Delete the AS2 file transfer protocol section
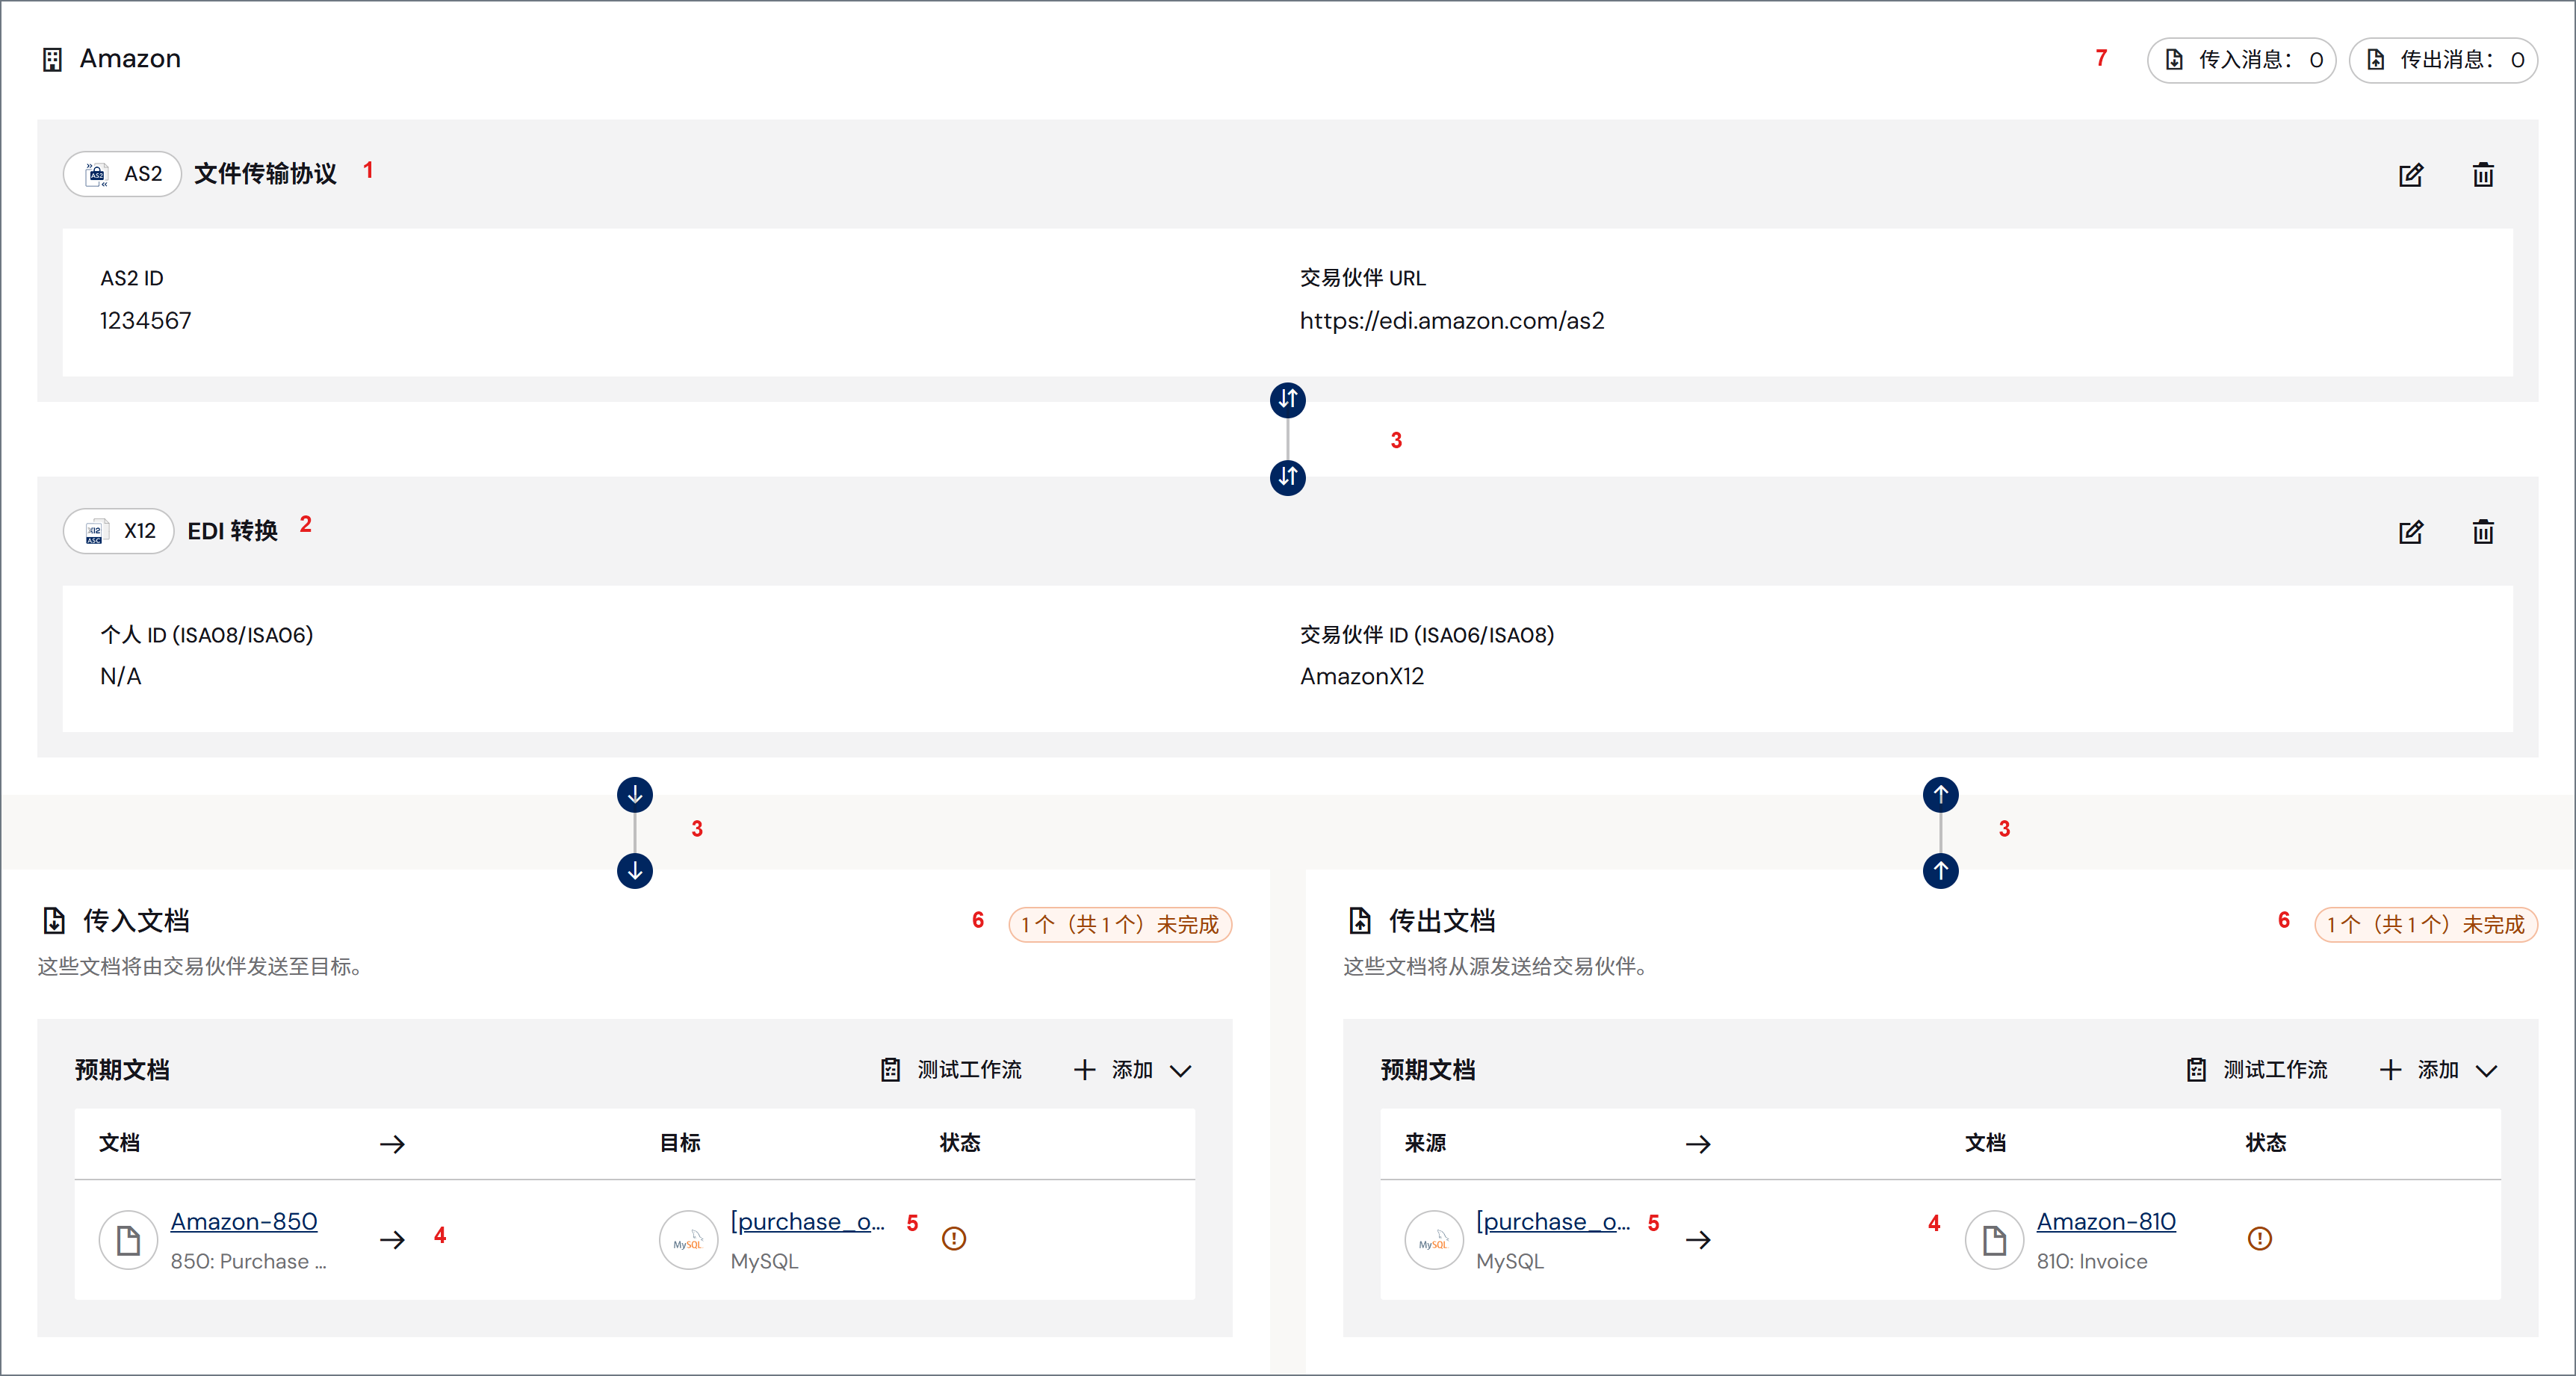Viewport: 2576px width, 1376px height. point(2482,175)
